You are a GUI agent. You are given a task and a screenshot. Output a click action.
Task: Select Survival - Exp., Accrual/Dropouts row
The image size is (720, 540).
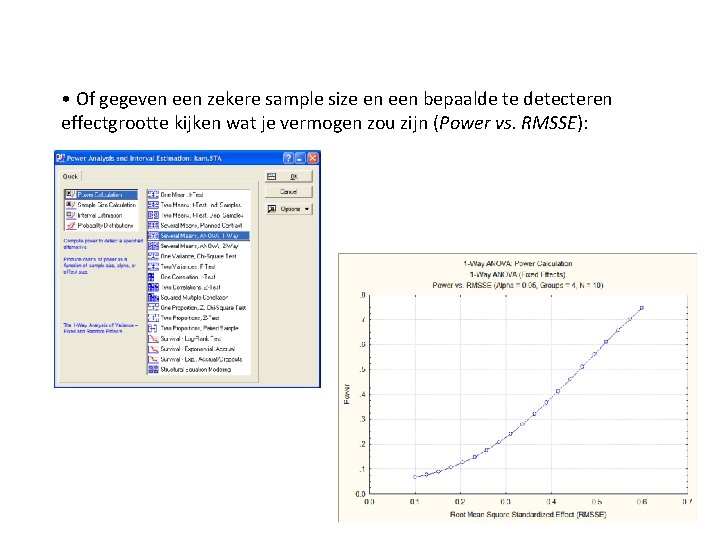tap(198, 359)
